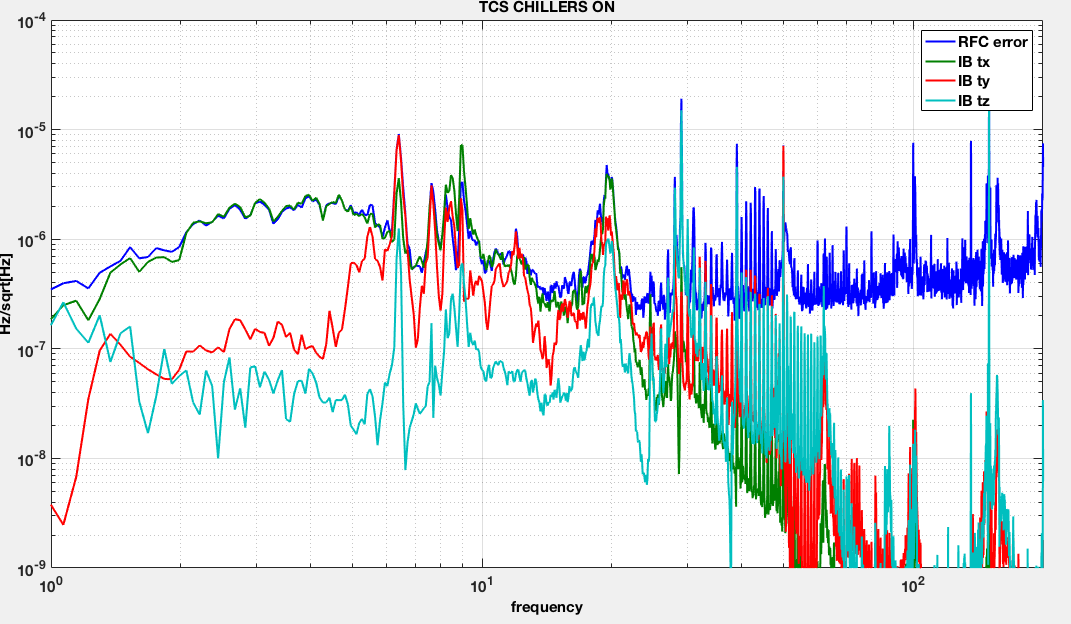
Task: Click the cyan line sample for IB tz
Action: (940, 101)
